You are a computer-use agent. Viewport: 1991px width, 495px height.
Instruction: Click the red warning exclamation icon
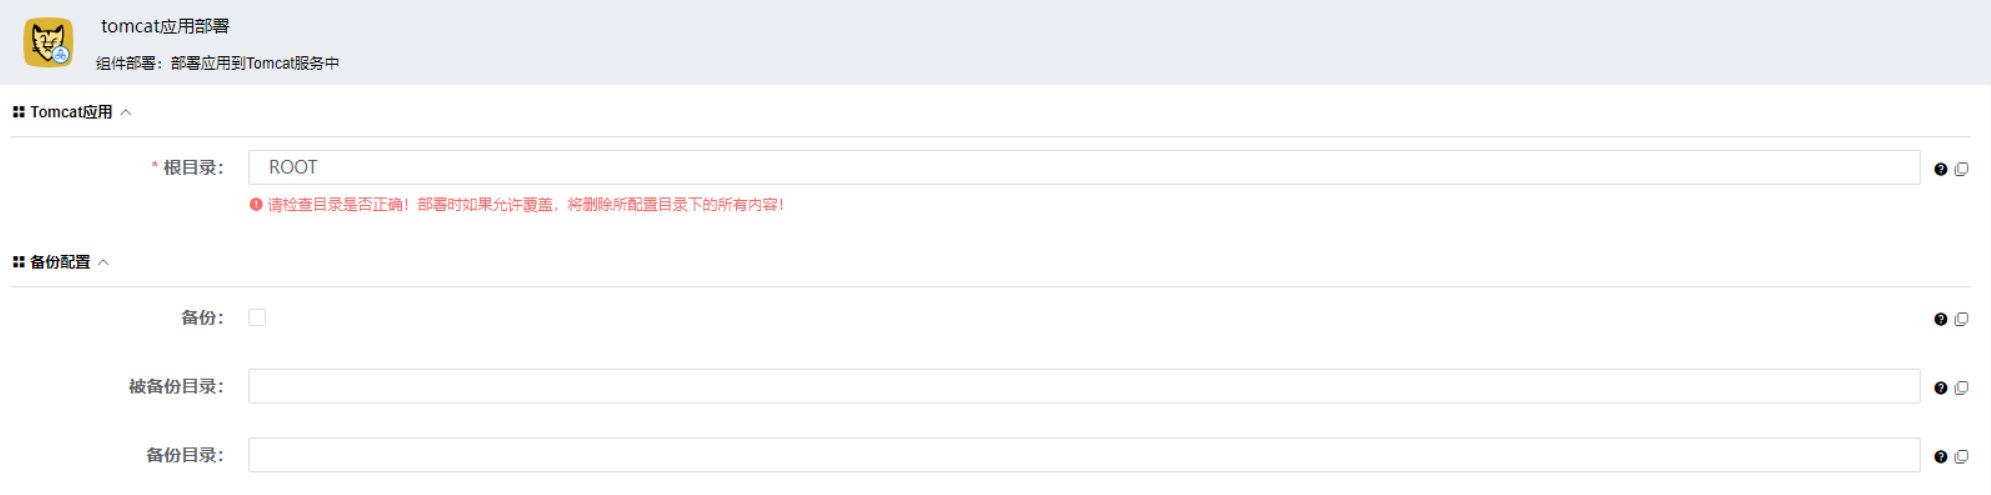pyautogui.click(x=256, y=205)
